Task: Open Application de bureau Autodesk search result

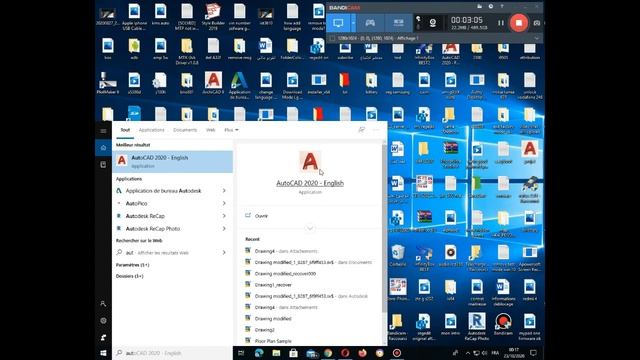Action: click(163, 191)
